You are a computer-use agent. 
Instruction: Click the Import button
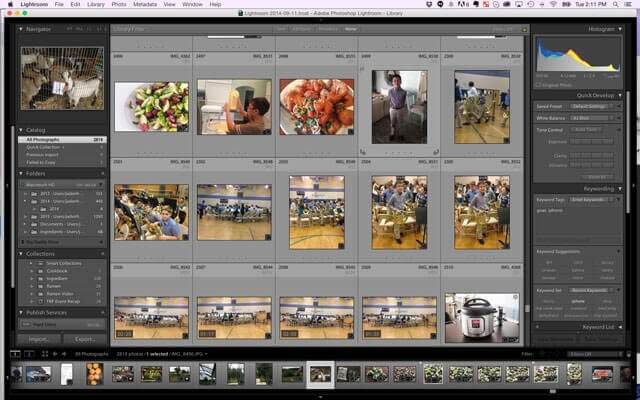tap(39, 339)
